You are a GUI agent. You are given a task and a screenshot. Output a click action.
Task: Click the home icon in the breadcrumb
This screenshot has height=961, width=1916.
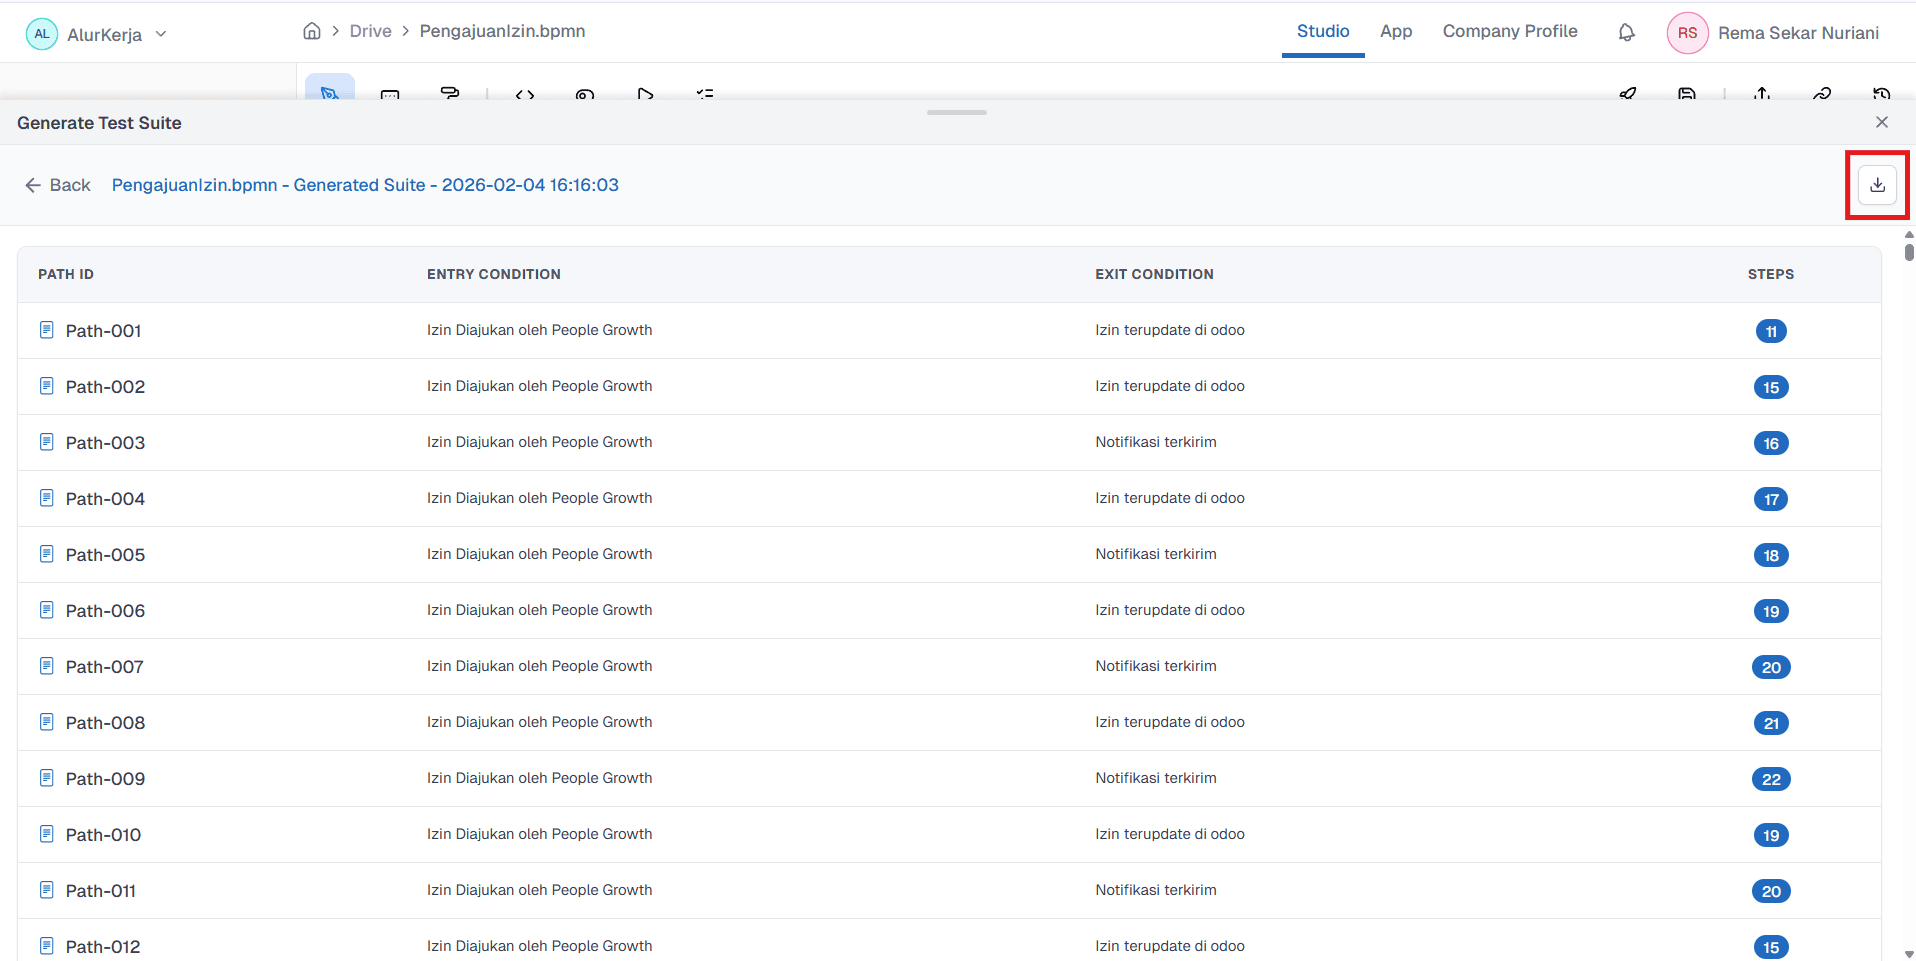click(312, 31)
